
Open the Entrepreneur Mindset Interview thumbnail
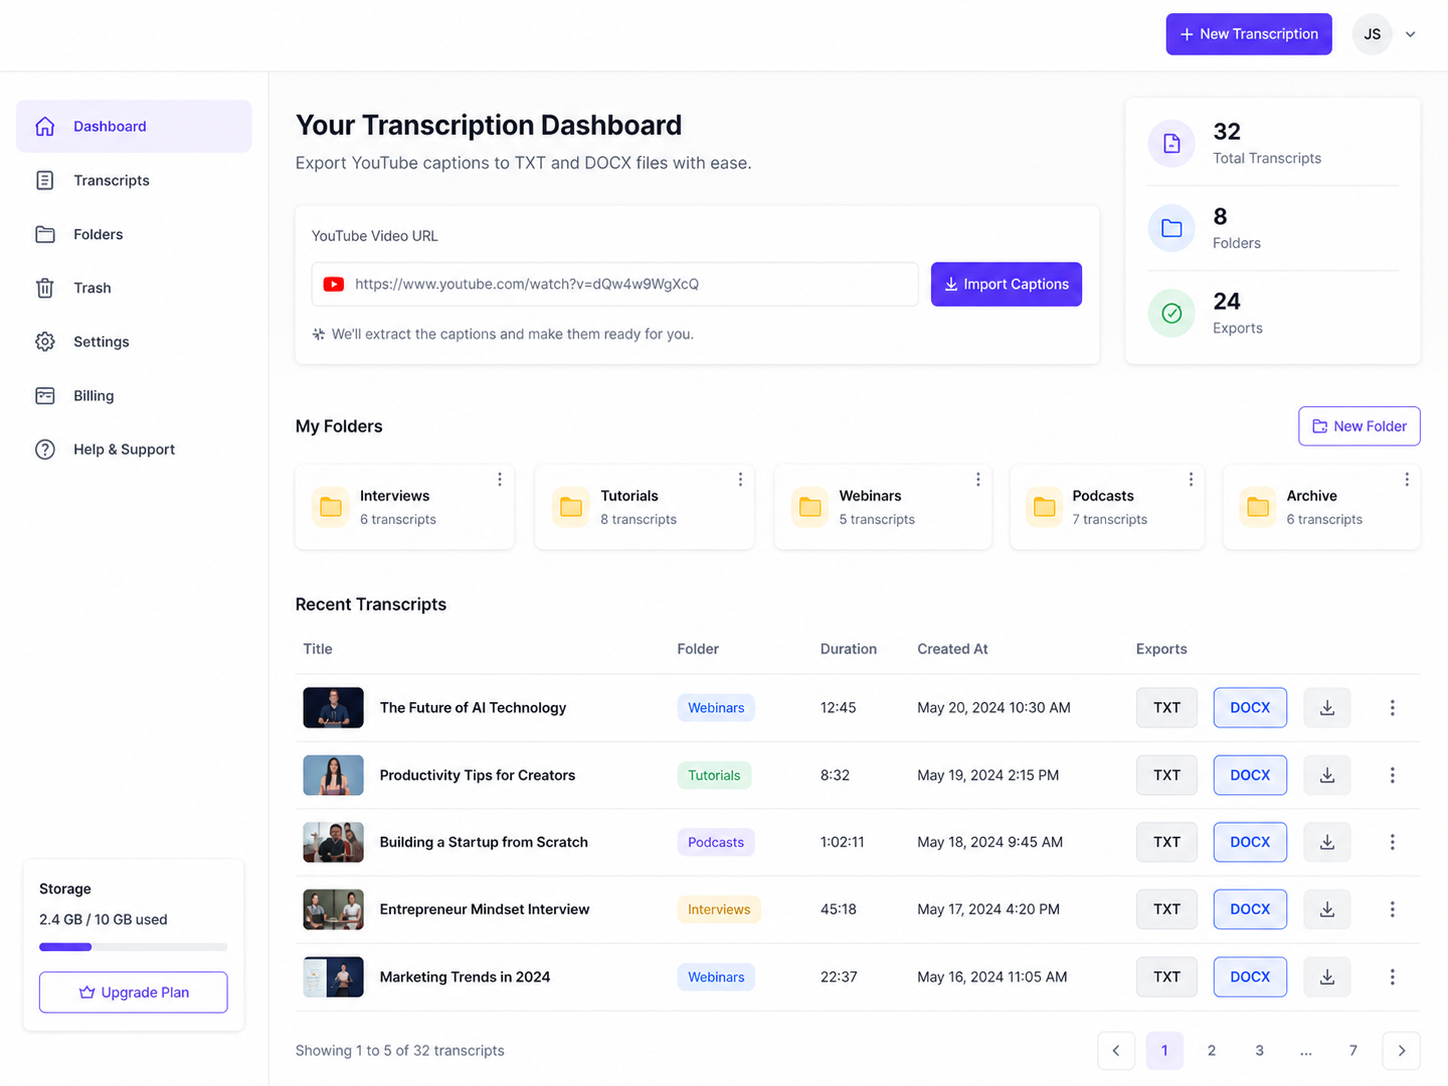coord(333,909)
